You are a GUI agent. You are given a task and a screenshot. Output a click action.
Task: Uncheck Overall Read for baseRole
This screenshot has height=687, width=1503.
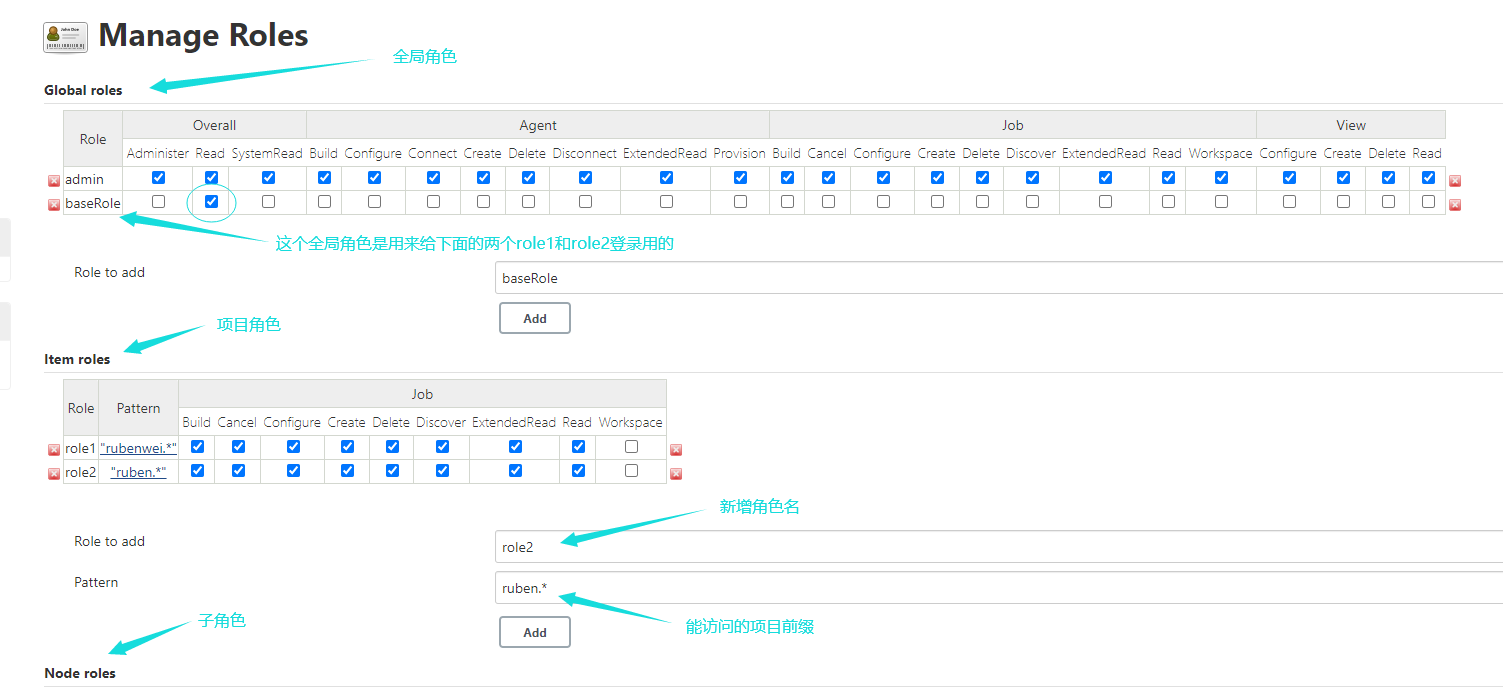click(211, 202)
